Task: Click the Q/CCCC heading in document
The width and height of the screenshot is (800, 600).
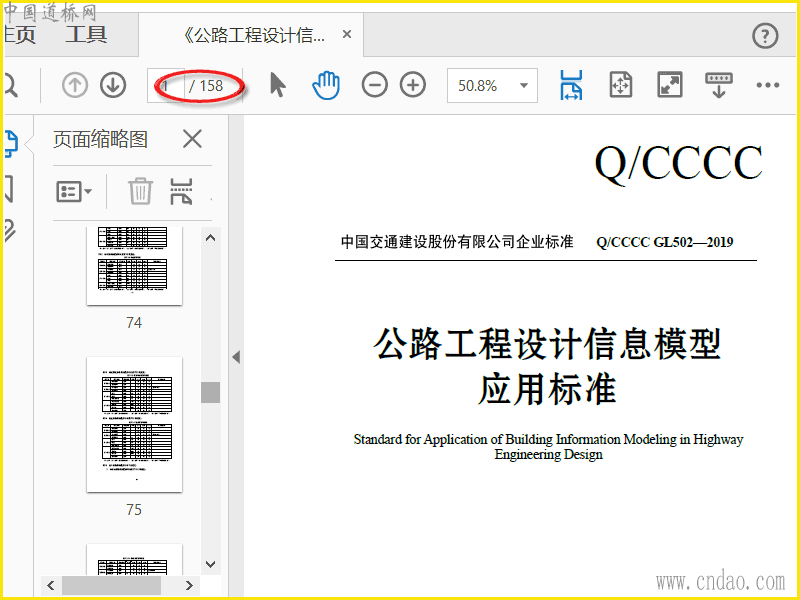Action: 678,164
